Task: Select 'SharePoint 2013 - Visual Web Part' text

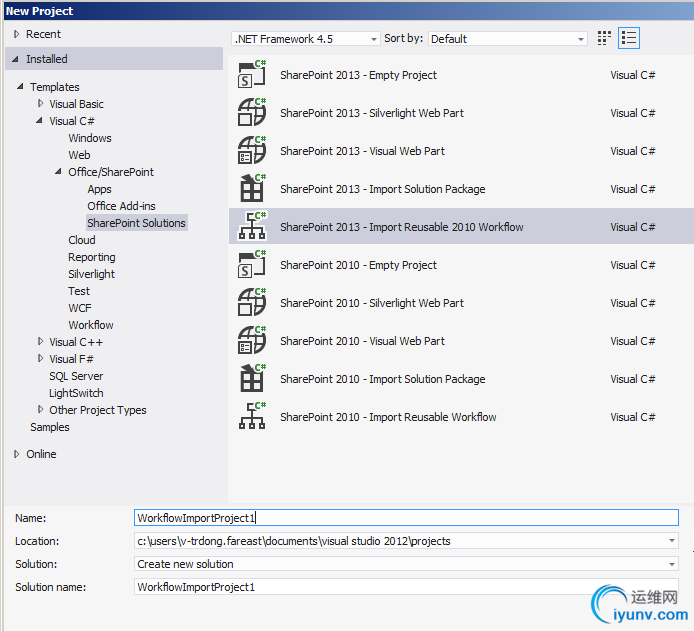Action: [x=362, y=151]
